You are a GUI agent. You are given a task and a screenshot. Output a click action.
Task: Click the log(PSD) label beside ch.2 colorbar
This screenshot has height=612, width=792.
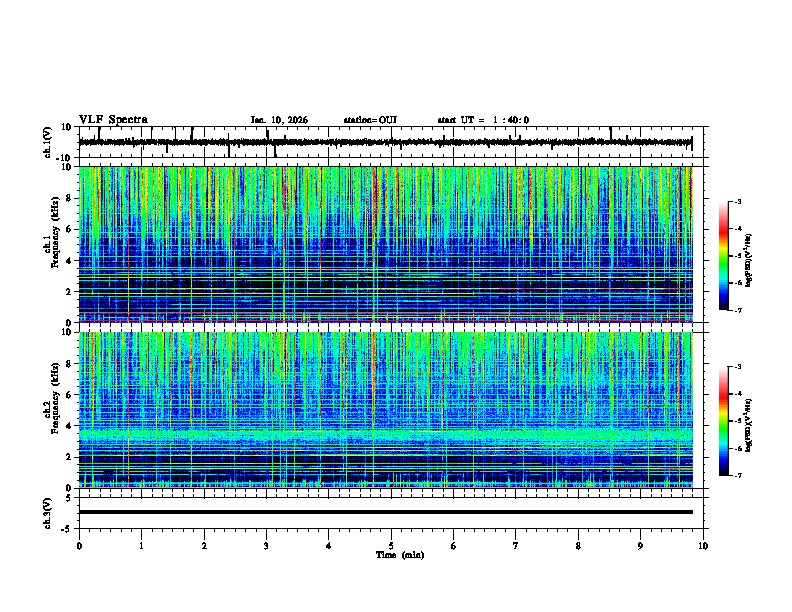[x=748, y=425]
